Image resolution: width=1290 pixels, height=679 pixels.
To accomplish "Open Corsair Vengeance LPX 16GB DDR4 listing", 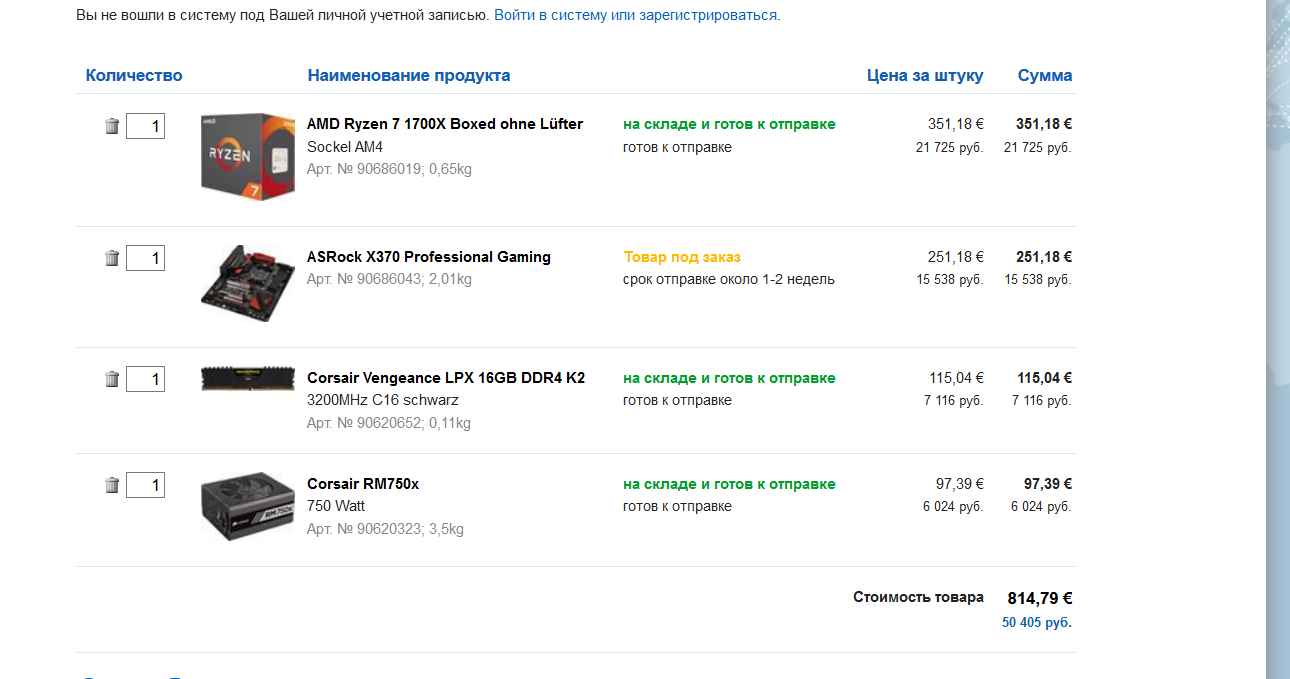I will pos(445,378).
